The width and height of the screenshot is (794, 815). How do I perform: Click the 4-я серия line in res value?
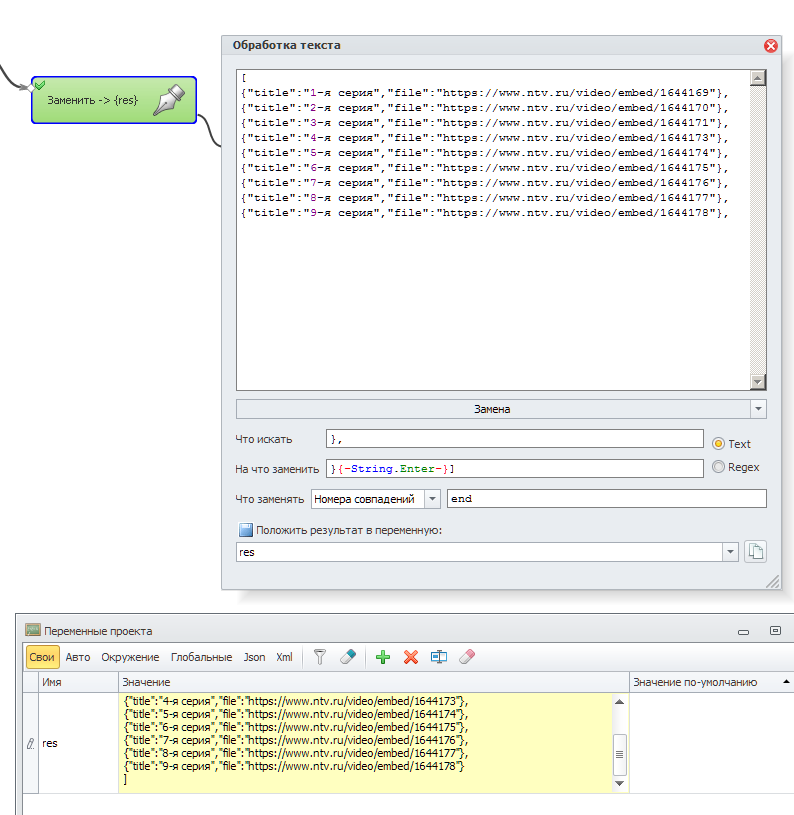point(296,701)
